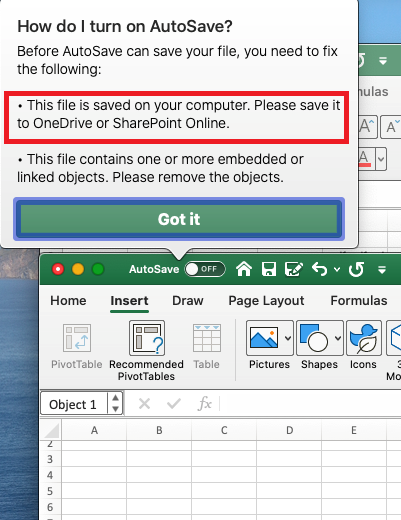This screenshot has width=401, height=520.
Task: Click the edit-and-save pencil icon
Action: pyautogui.click(x=294, y=269)
